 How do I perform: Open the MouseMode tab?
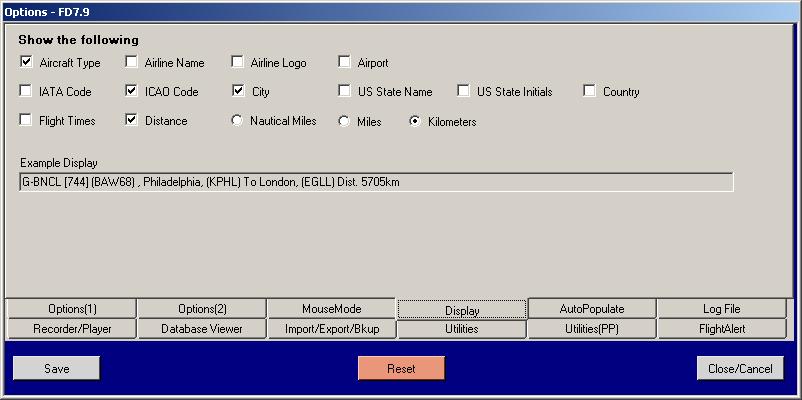pyautogui.click(x=331, y=309)
